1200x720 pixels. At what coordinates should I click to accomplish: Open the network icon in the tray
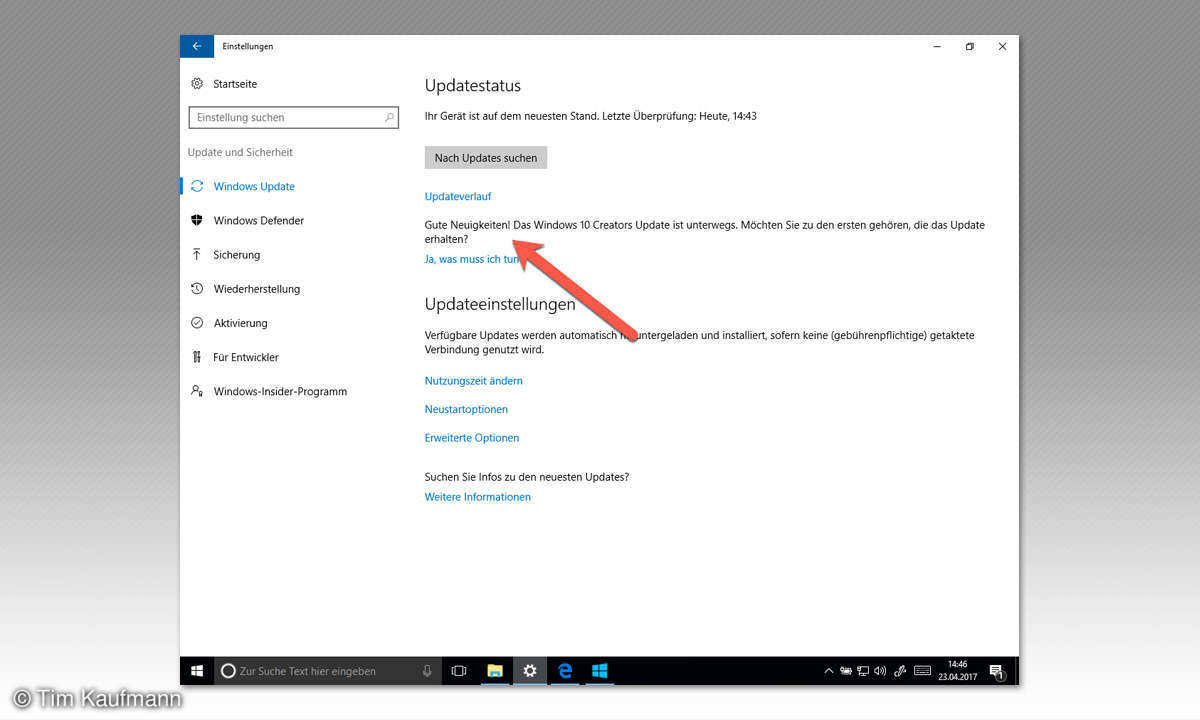click(x=863, y=671)
